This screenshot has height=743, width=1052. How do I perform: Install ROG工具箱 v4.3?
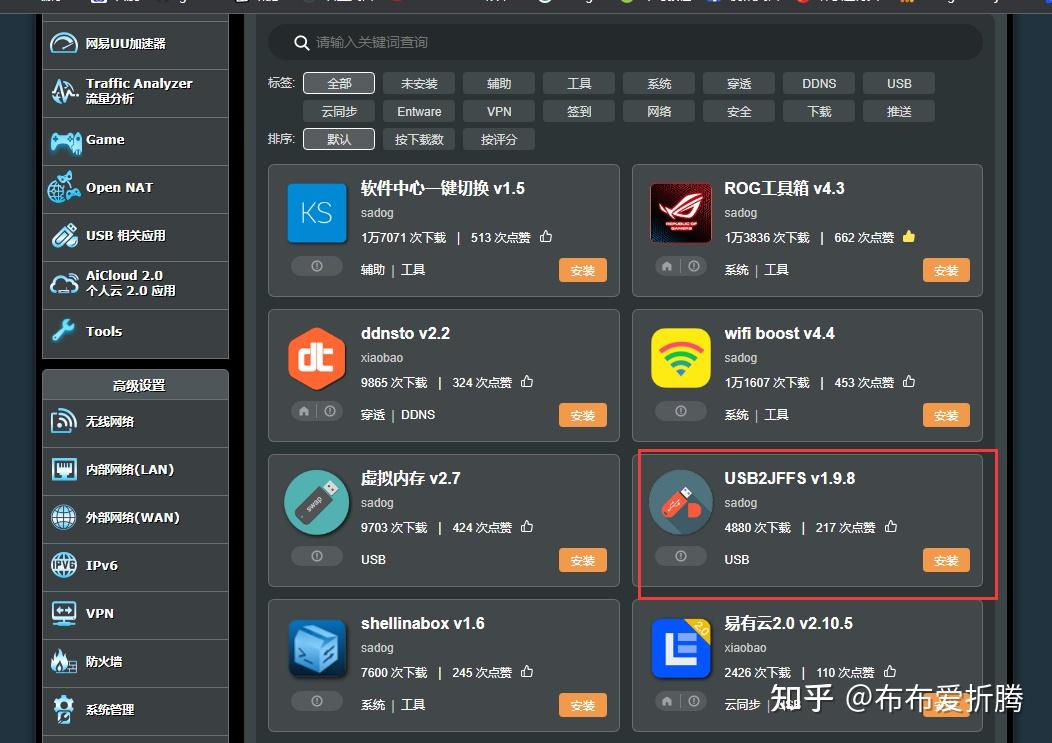pos(946,270)
